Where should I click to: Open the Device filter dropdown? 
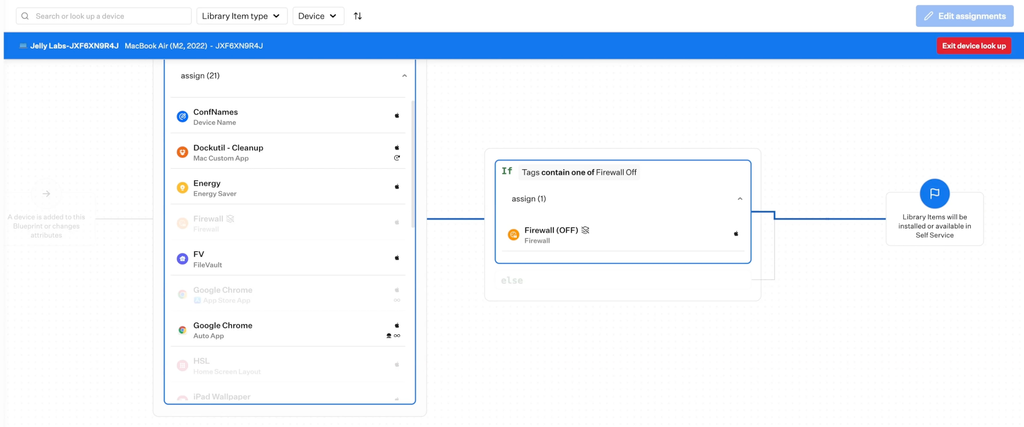tap(318, 16)
